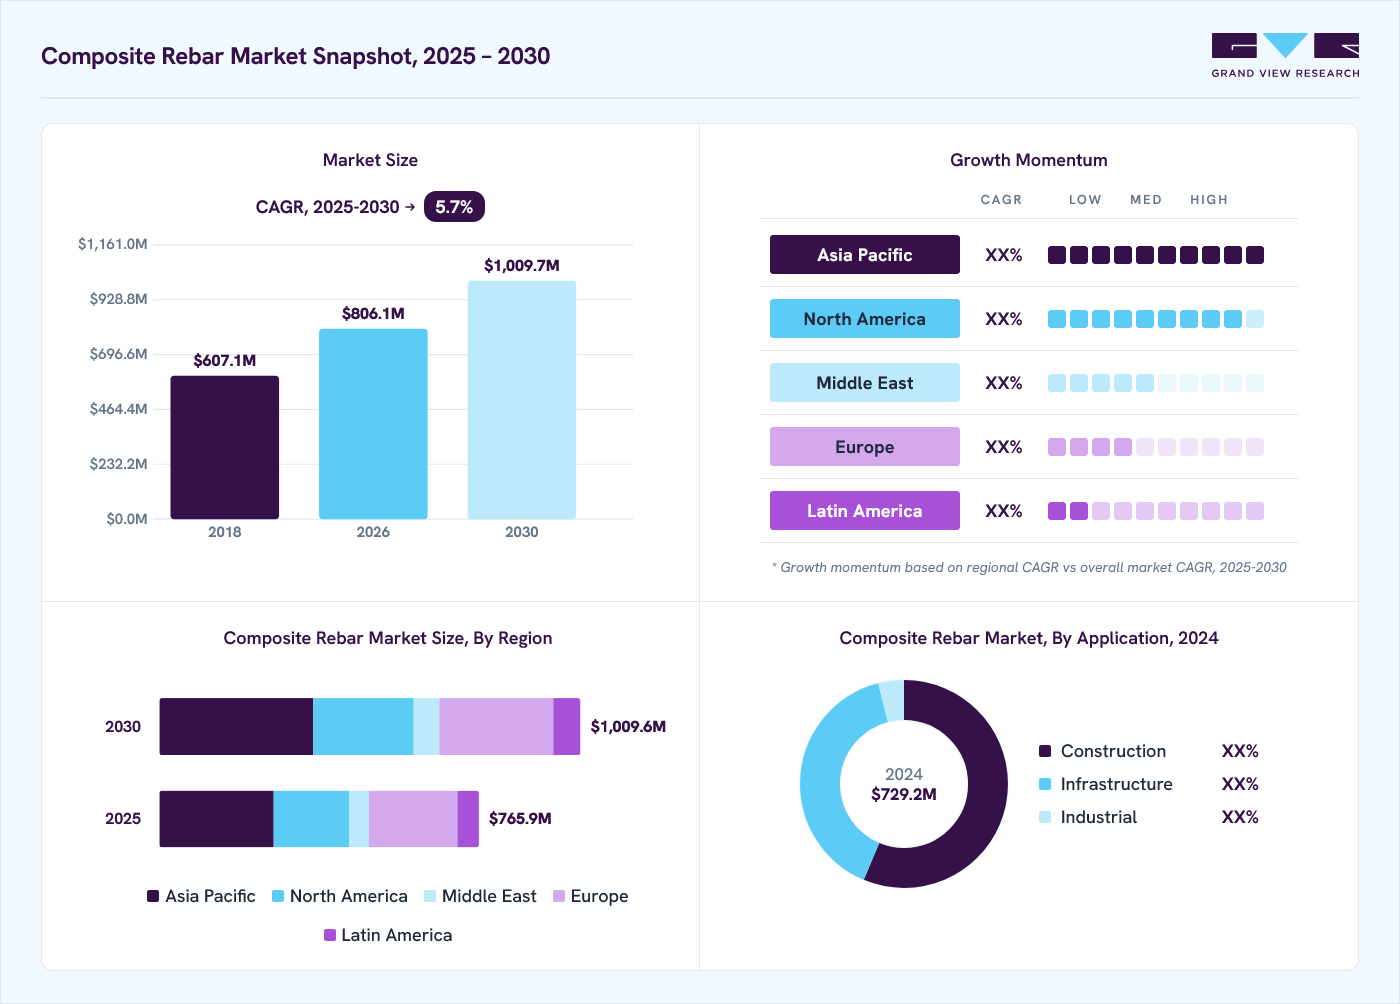Click the North America legend swatch
The width and height of the screenshot is (1400, 1004).
[x=278, y=896]
